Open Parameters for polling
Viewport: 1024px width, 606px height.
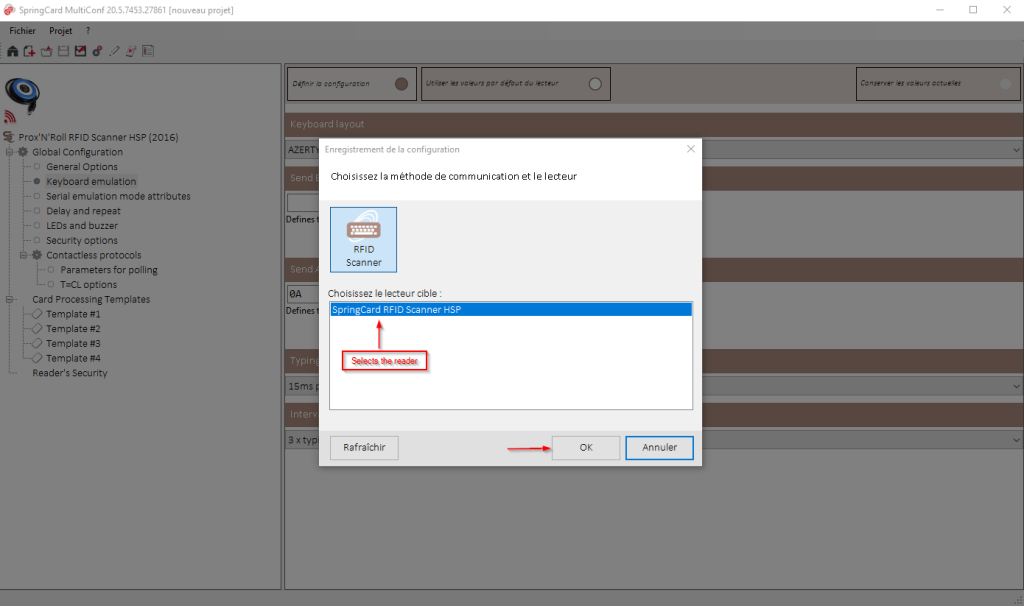(x=108, y=270)
